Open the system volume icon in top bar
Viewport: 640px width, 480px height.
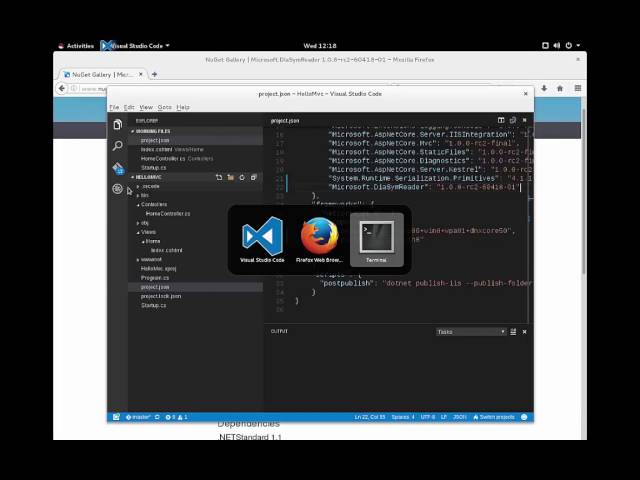[557, 45]
